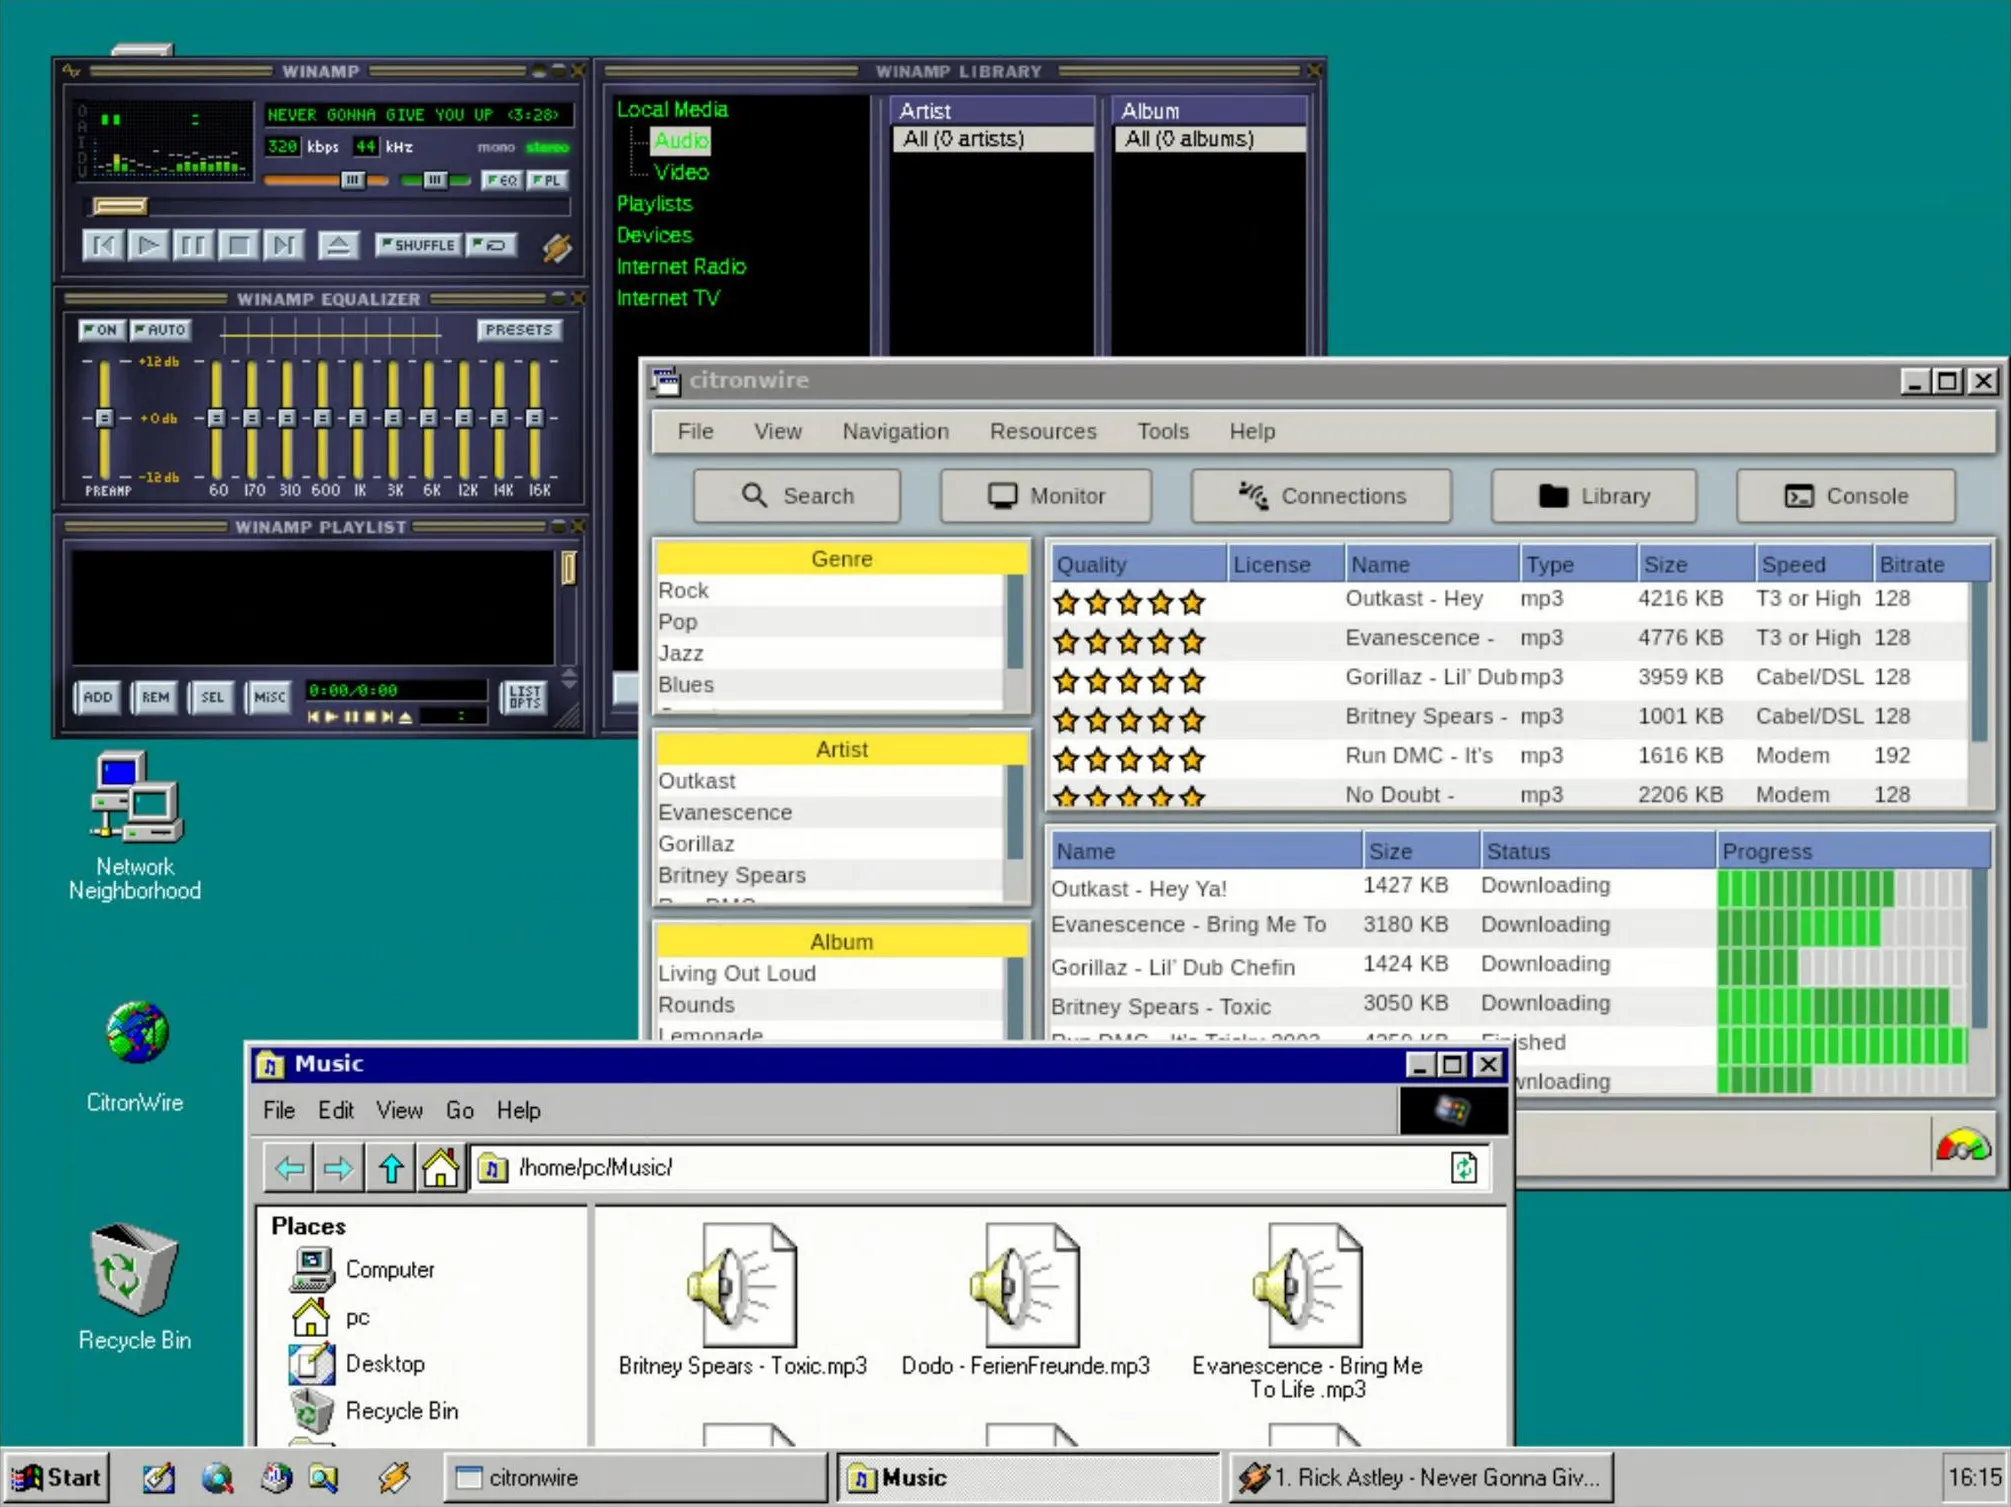Screen dimensions: 2011x1507
Task: Launch Winamp from the quick launch lightning icon
Action: (394, 1478)
